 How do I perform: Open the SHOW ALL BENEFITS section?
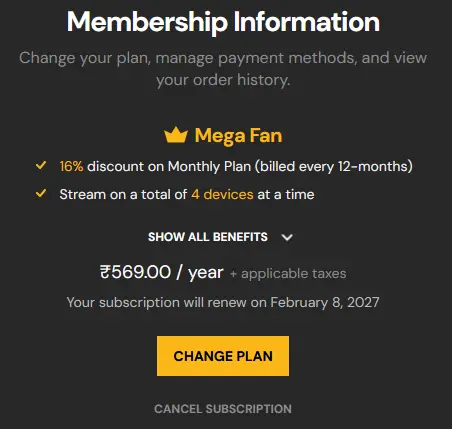click(x=208, y=237)
